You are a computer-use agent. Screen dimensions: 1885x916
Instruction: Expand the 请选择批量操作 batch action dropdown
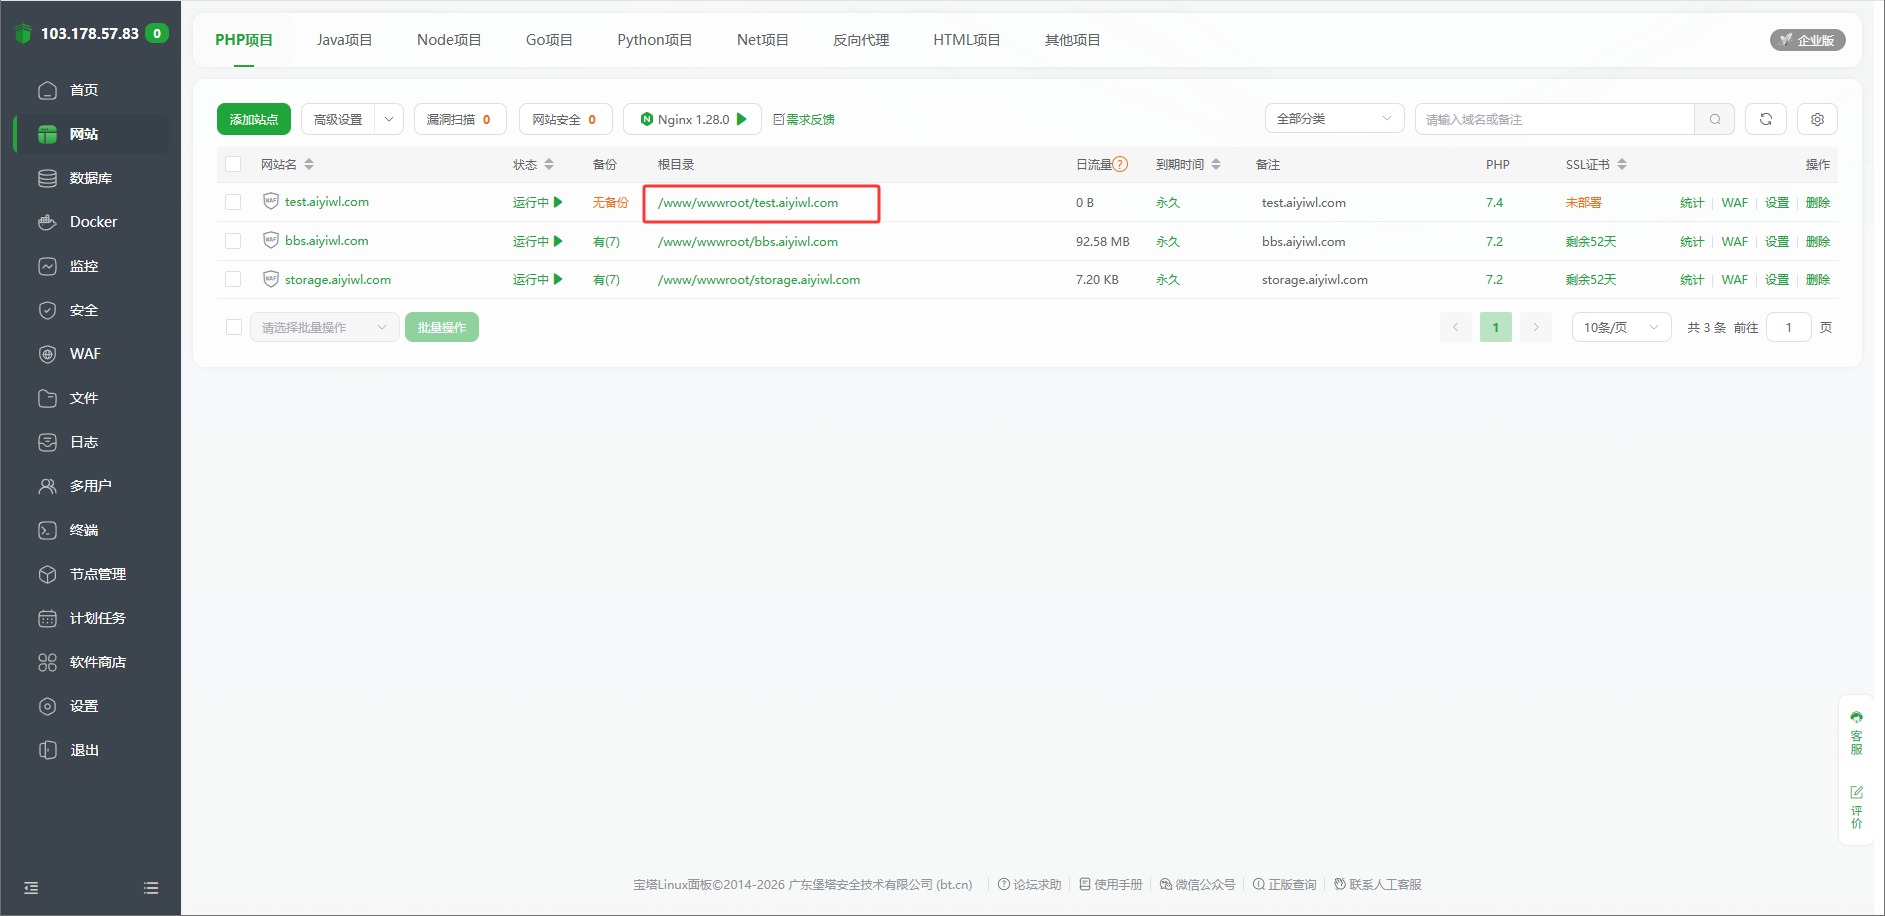(323, 327)
